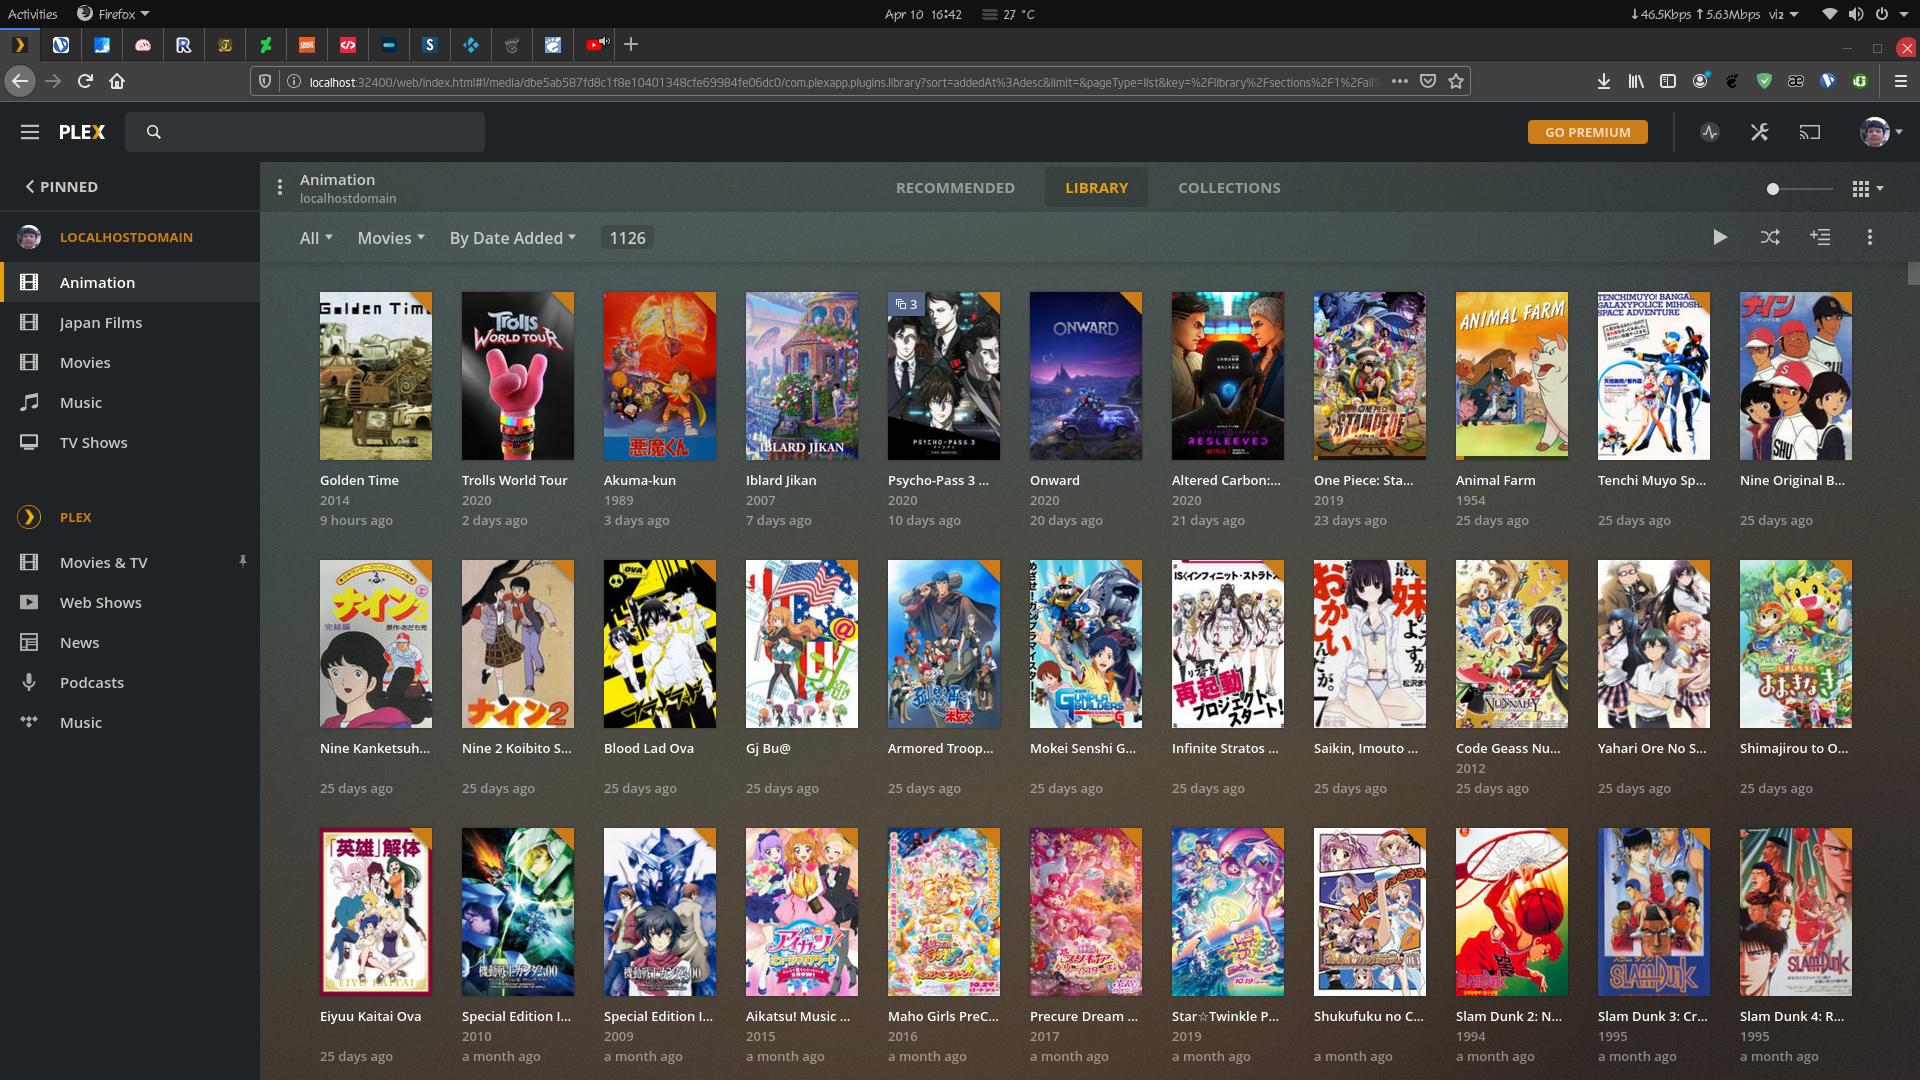Expand the All filter dropdown
Viewport: 1920px width, 1080px height.
(316, 238)
